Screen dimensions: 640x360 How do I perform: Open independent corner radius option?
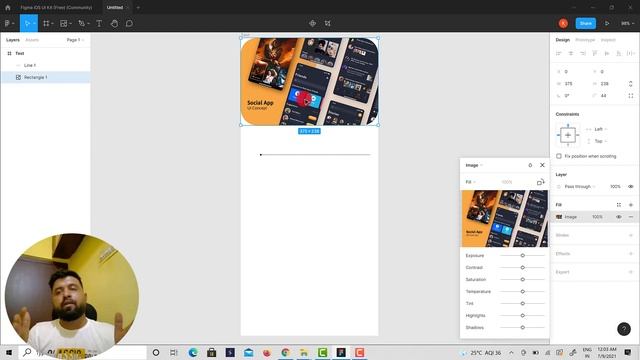631,96
